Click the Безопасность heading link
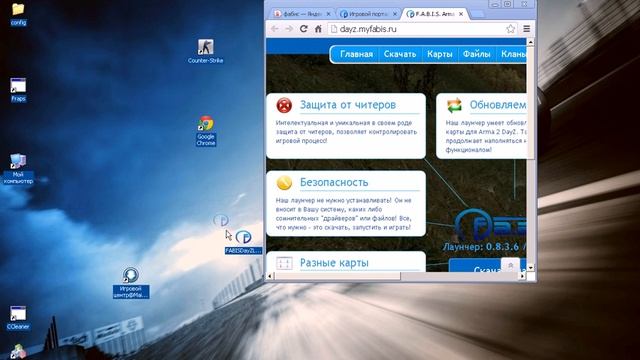This screenshot has width=640, height=360. pyautogui.click(x=334, y=182)
